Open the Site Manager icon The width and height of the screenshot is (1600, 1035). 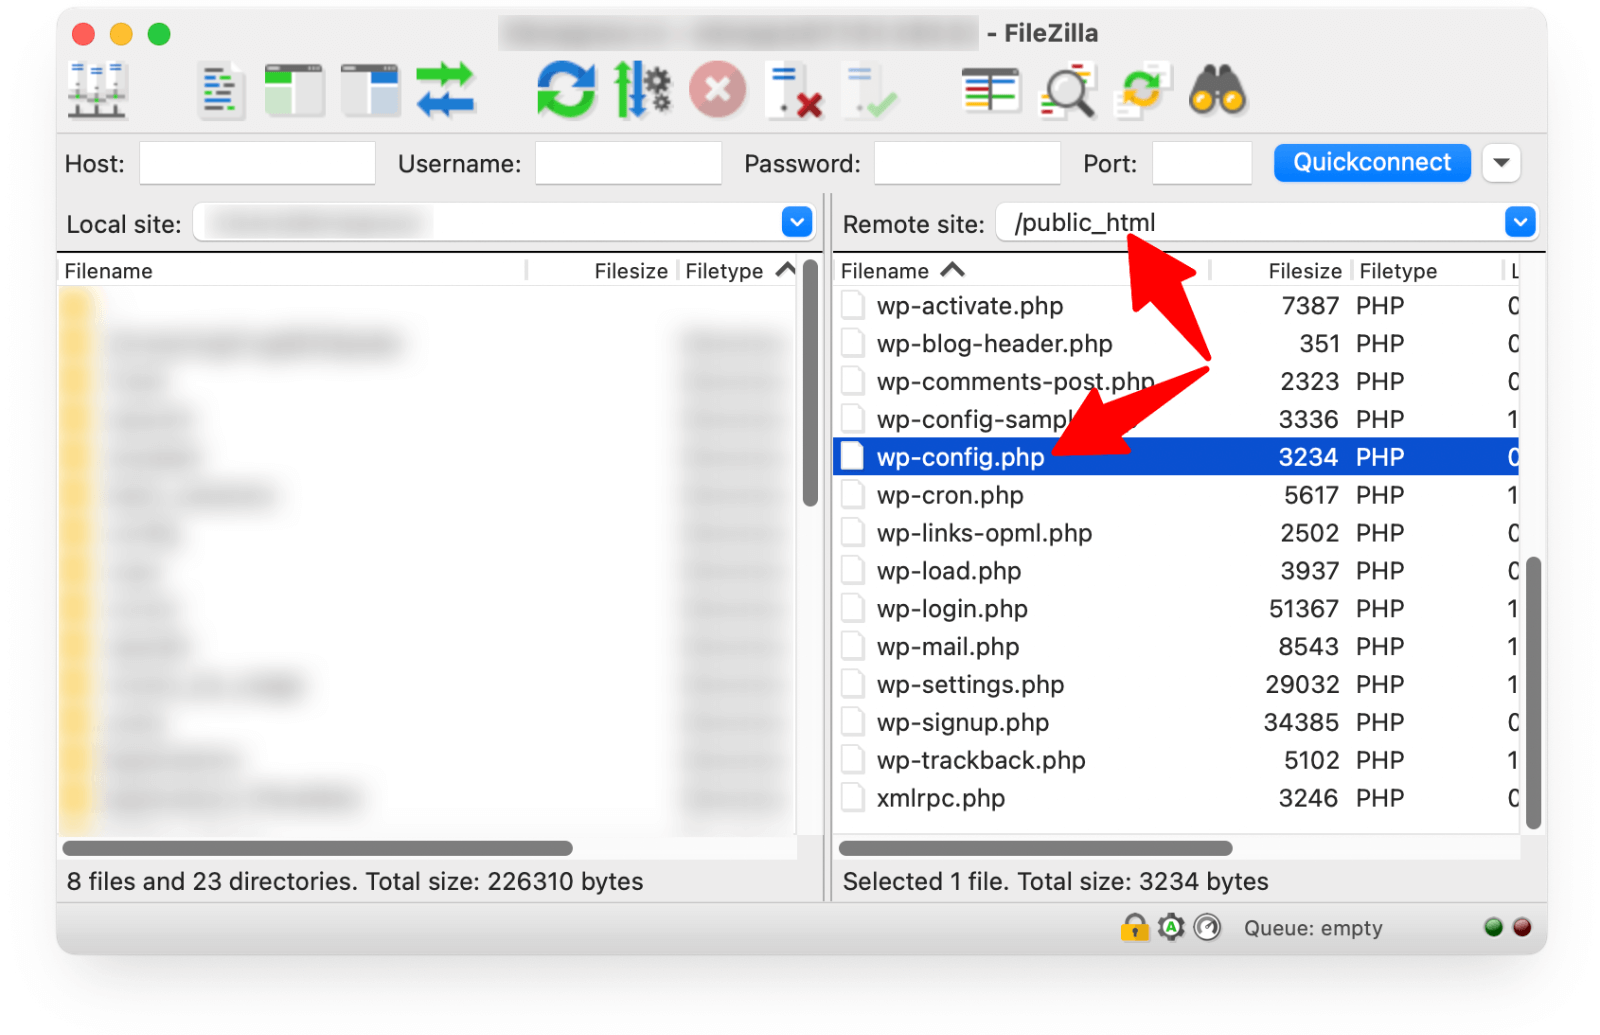(96, 91)
